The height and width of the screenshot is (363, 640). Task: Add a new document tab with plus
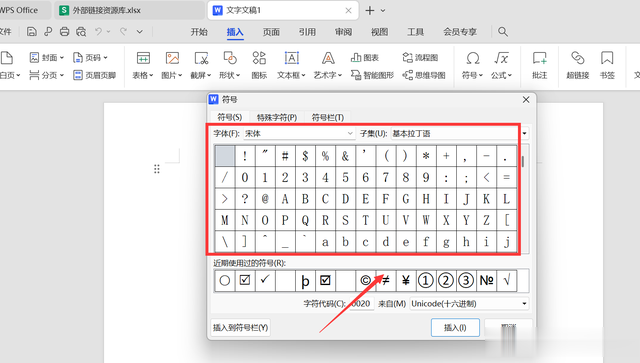point(370,11)
